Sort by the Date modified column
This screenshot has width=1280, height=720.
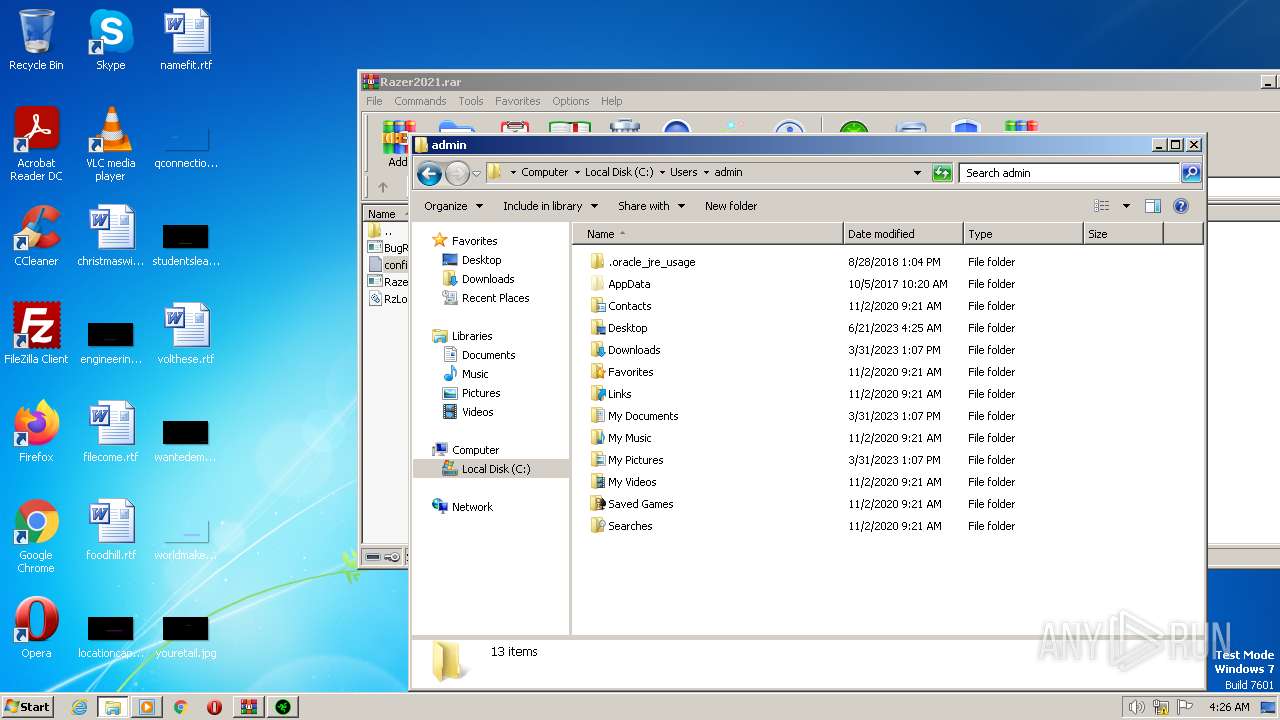(x=903, y=234)
